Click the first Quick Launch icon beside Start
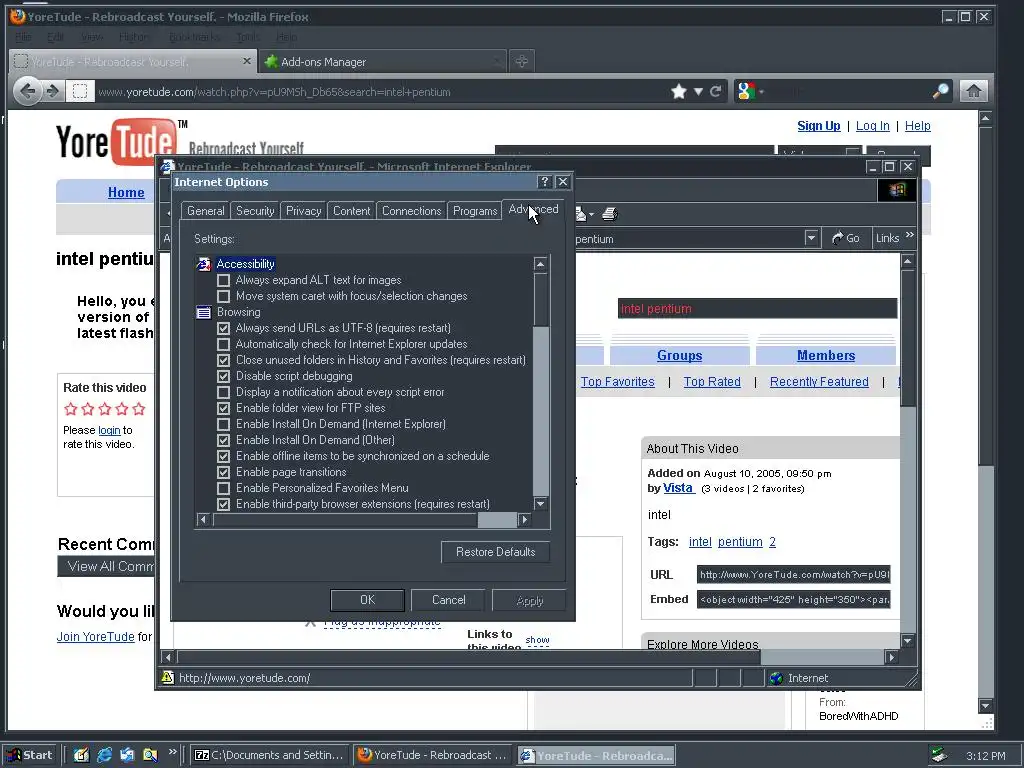The image size is (1024, 768). click(81, 755)
